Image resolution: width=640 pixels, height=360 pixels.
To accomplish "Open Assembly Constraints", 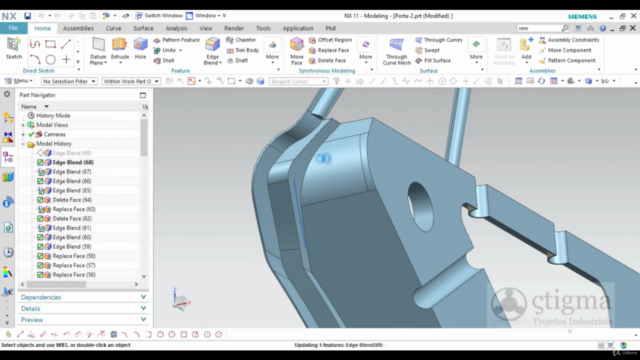I will tap(569, 40).
